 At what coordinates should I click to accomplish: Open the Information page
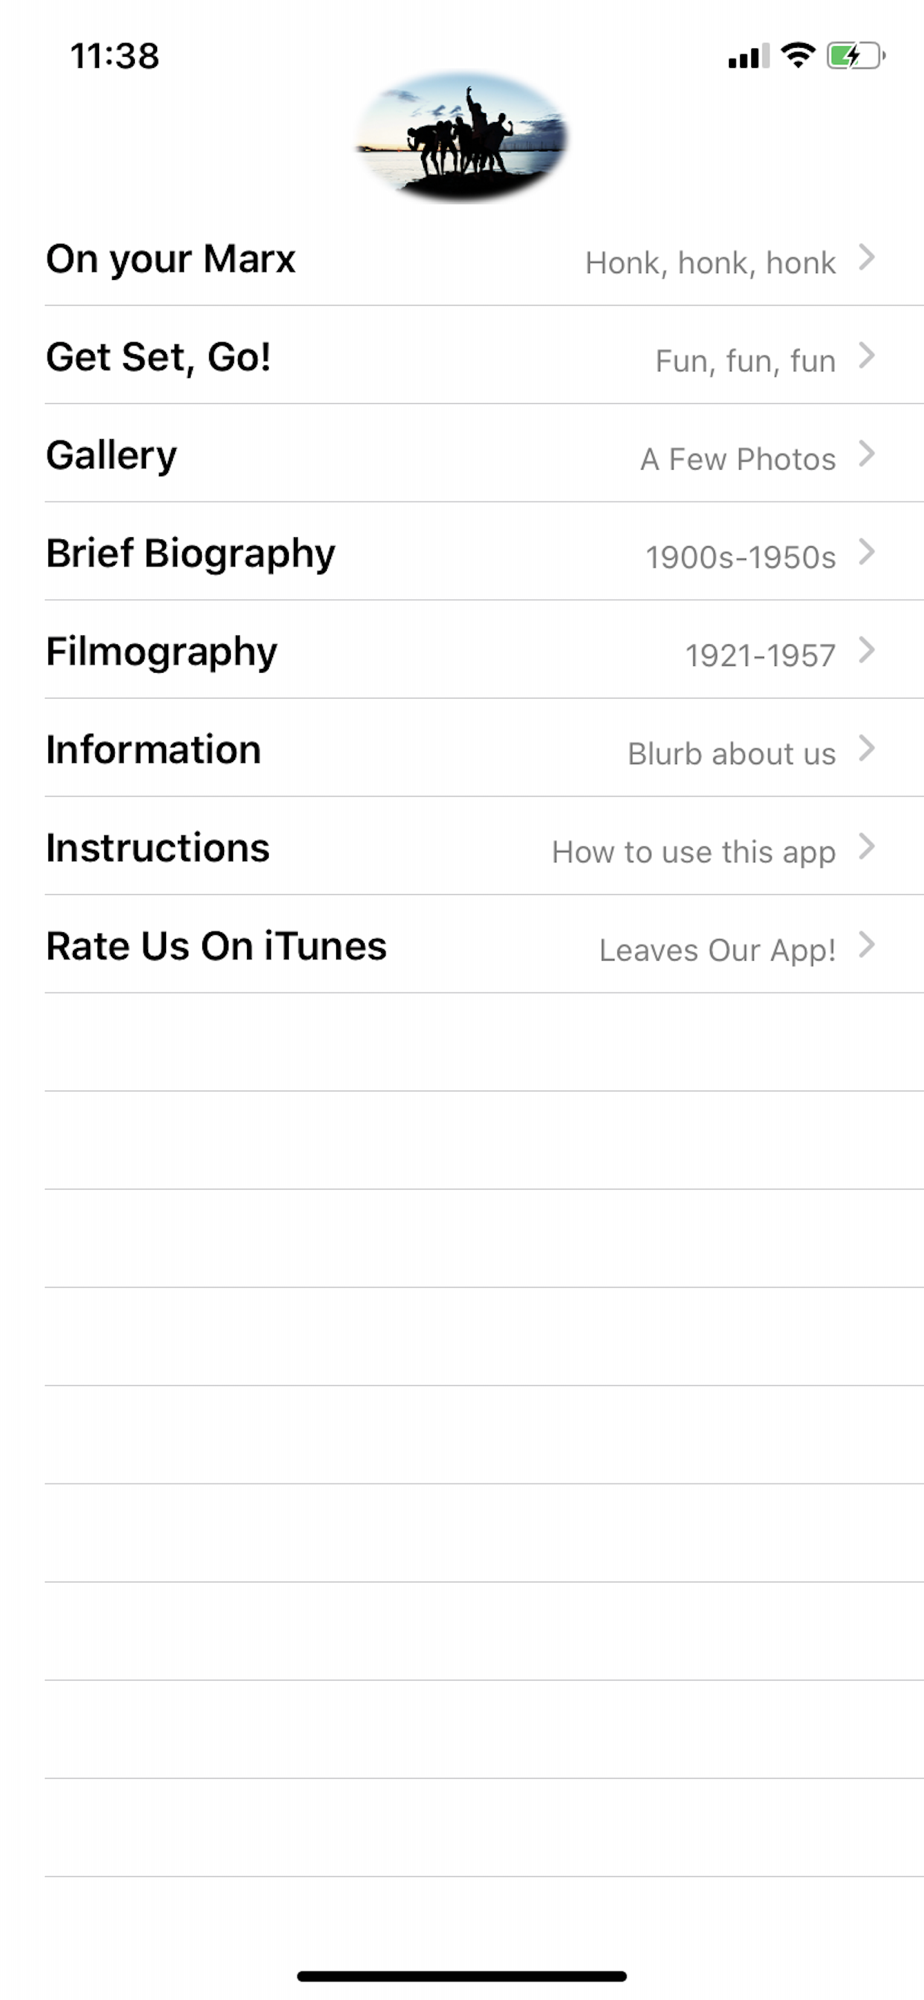click(153, 749)
